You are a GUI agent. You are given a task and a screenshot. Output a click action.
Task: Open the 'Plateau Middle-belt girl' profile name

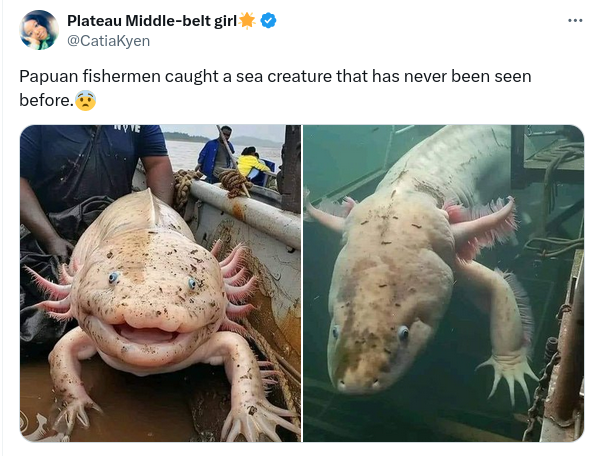click(x=152, y=21)
